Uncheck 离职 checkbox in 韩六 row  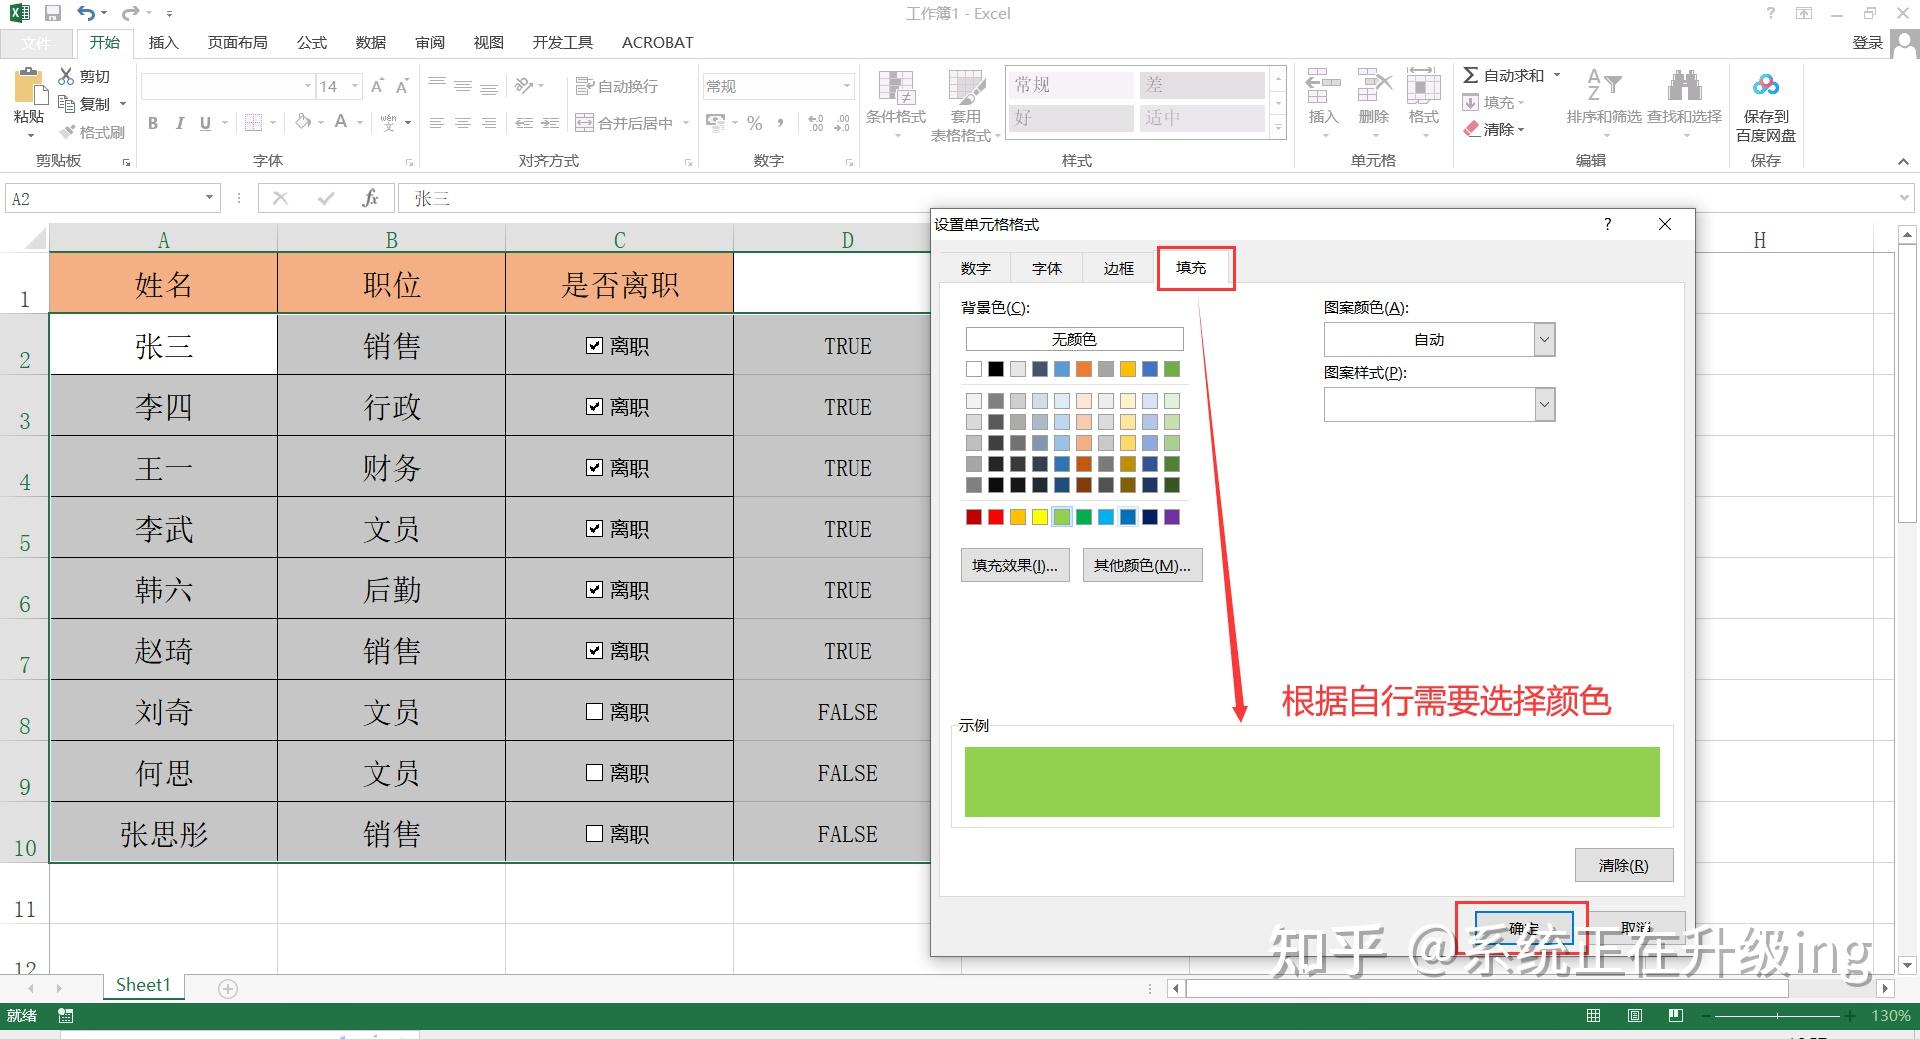[594, 590]
